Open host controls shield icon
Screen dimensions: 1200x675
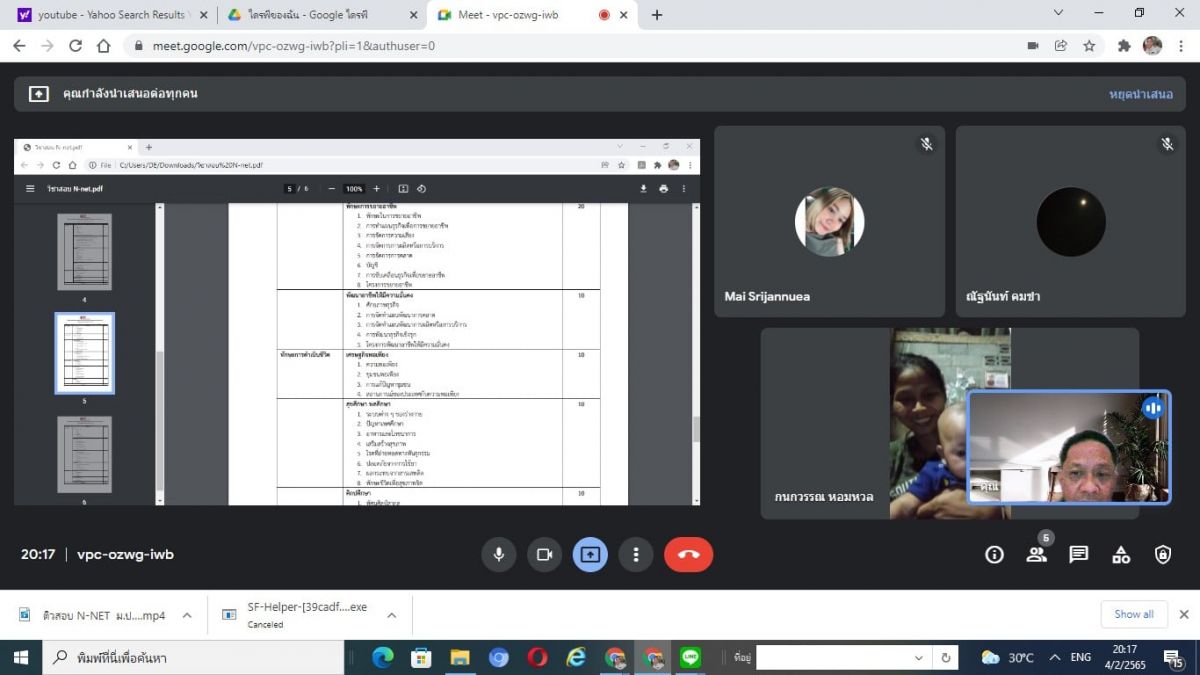pos(1162,554)
